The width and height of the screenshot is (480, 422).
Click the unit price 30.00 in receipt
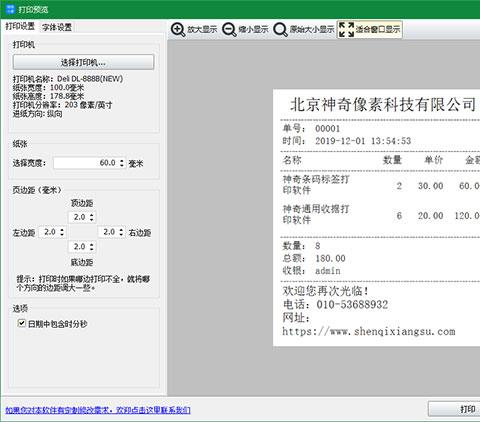click(x=430, y=186)
